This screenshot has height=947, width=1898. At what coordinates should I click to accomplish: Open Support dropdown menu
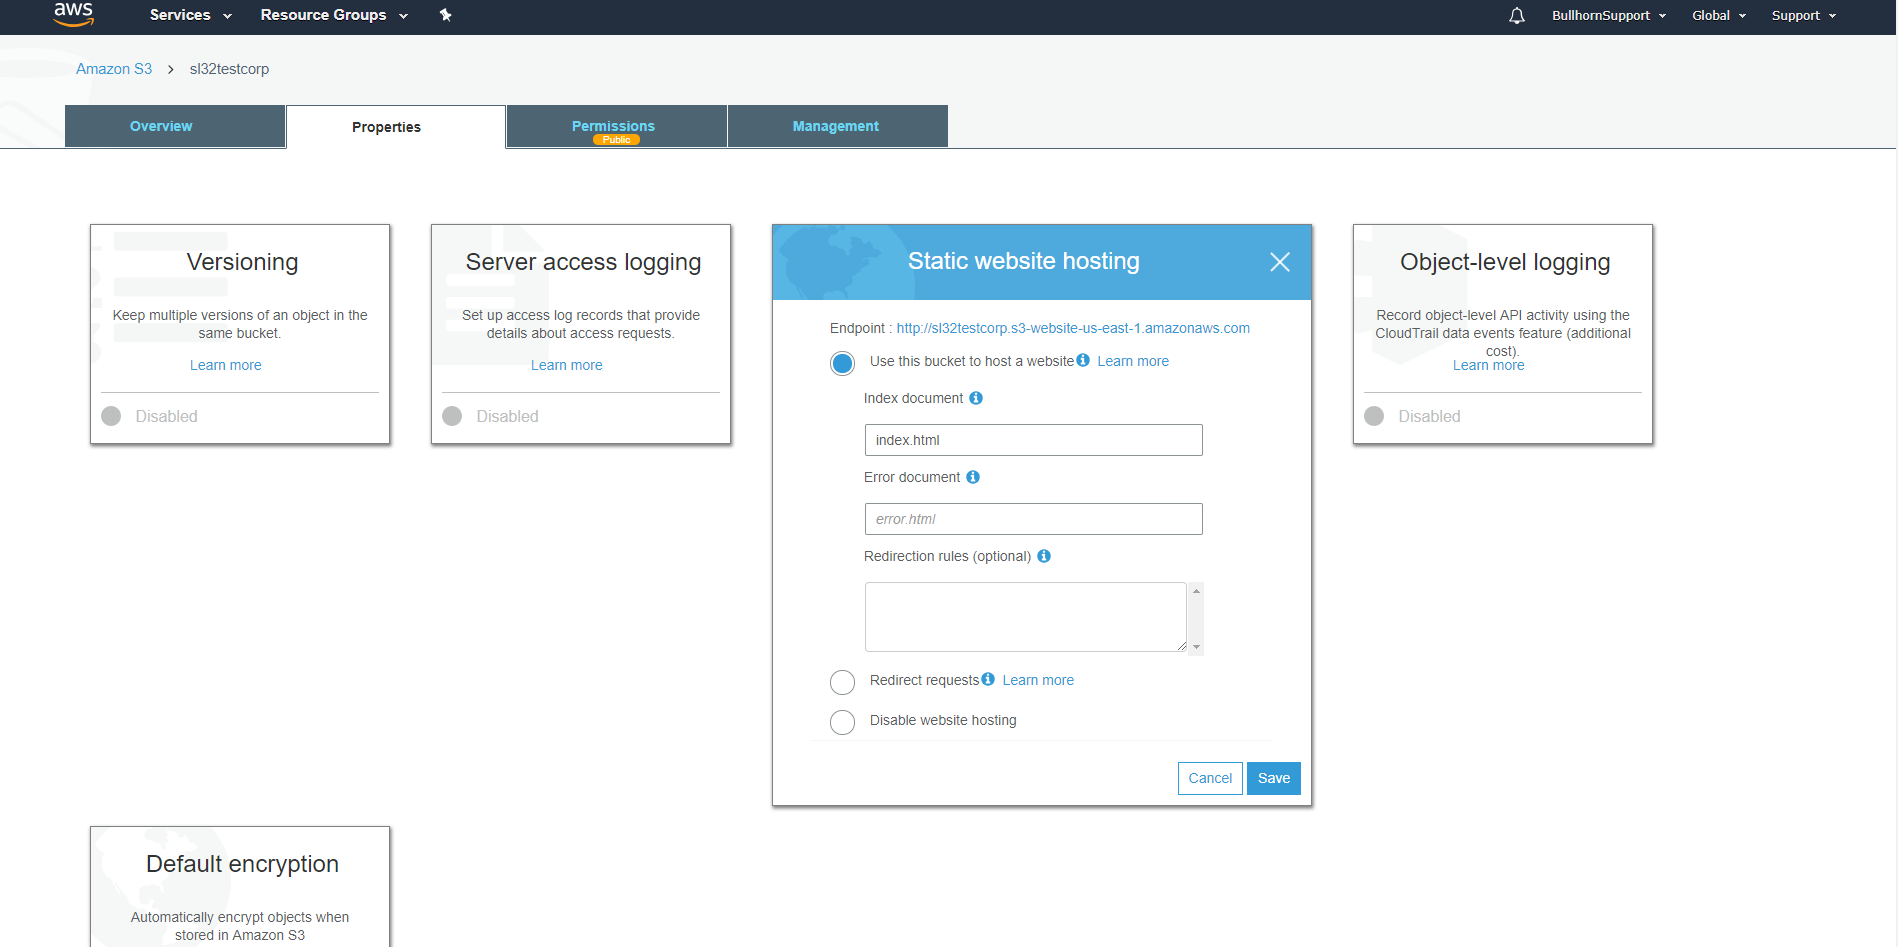tap(1804, 15)
